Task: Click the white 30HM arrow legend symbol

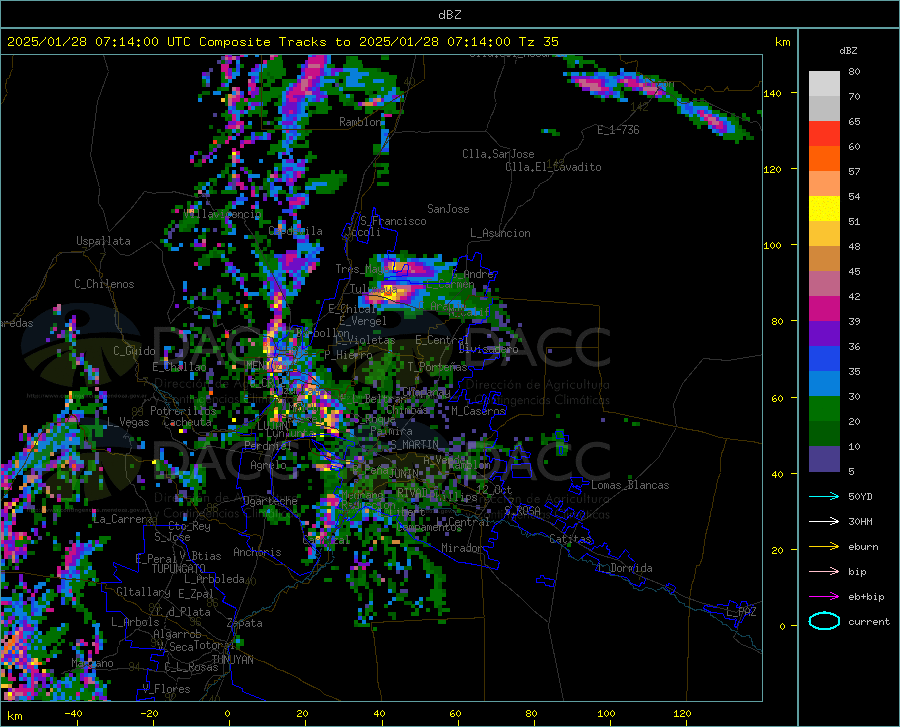Action: click(824, 522)
